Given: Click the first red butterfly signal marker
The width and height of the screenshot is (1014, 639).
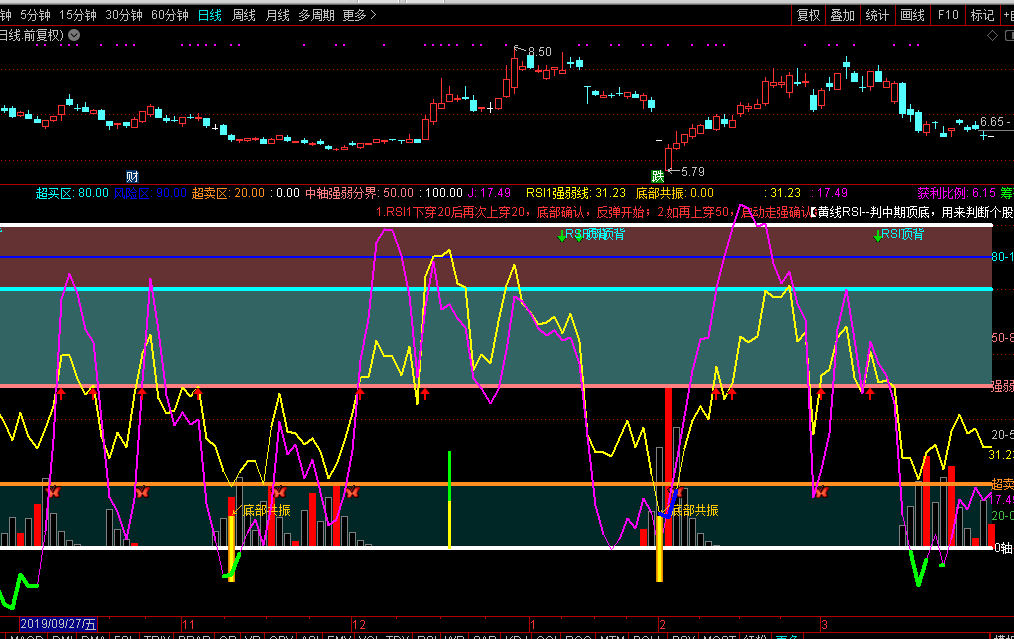Looking at the screenshot, I should point(54,491).
